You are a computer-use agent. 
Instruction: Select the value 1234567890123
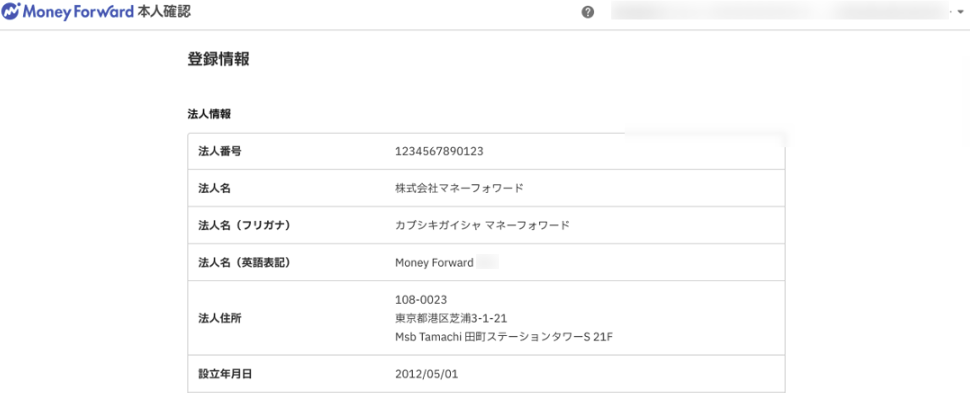pyautogui.click(x=439, y=151)
